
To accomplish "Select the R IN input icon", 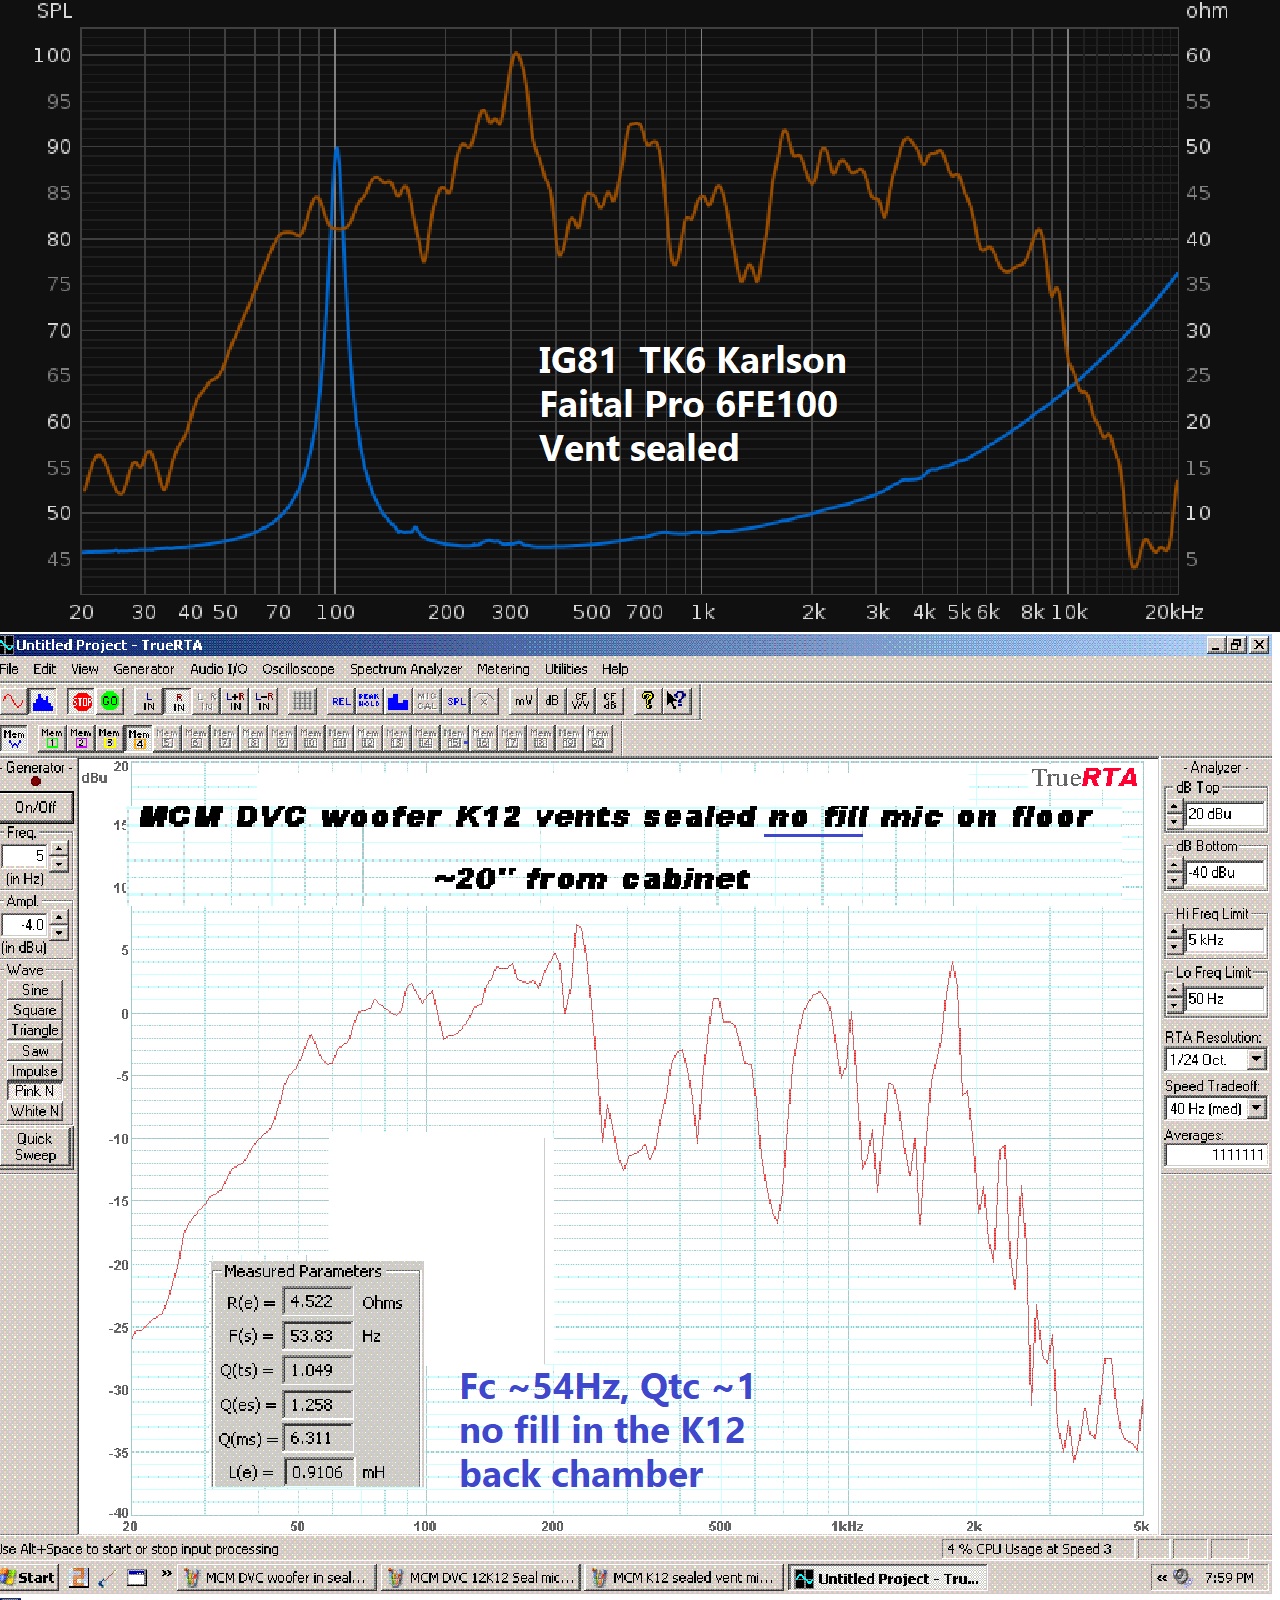I will tap(178, 701).
